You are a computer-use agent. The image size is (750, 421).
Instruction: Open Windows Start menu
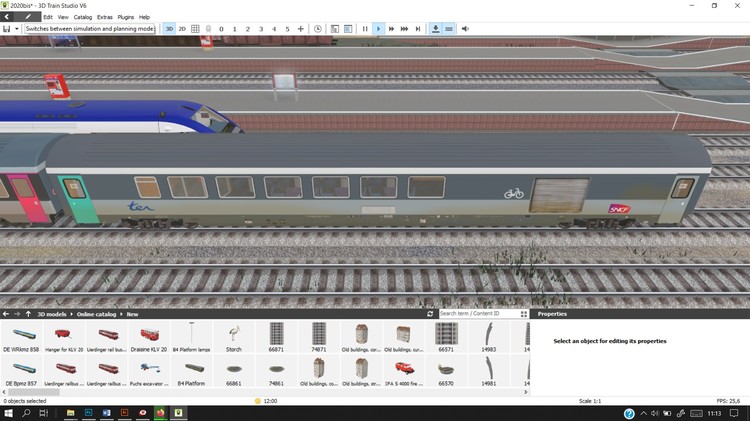tap(8, 413)
